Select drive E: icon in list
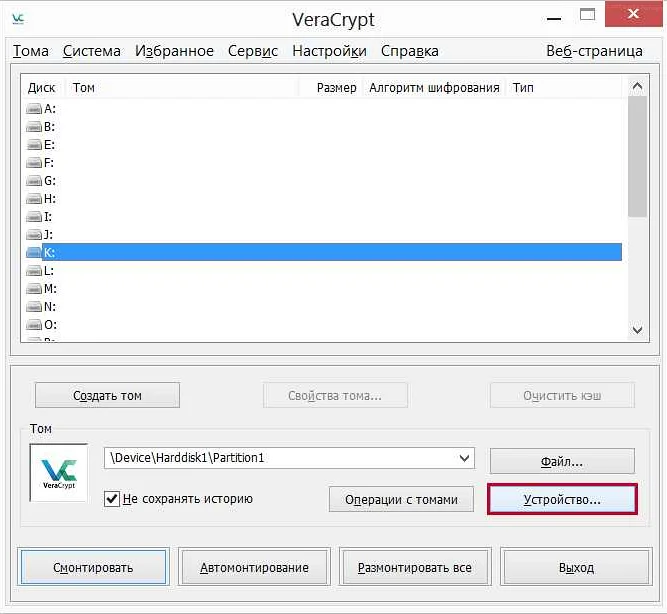Viewport: 667px width, 614px height. 34,145
